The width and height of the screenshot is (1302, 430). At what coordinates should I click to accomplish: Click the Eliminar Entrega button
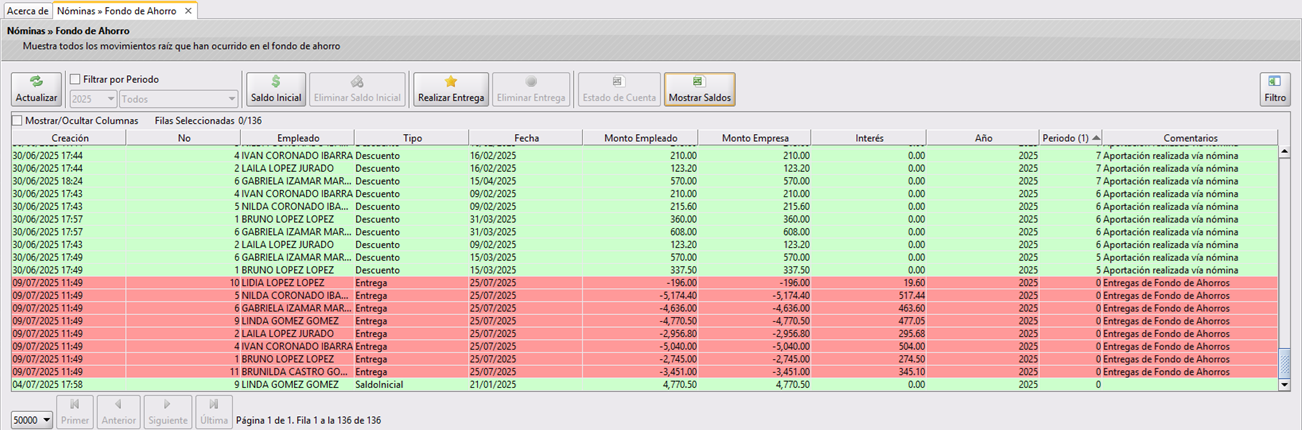pyautogui.click(x=531, y=89)
